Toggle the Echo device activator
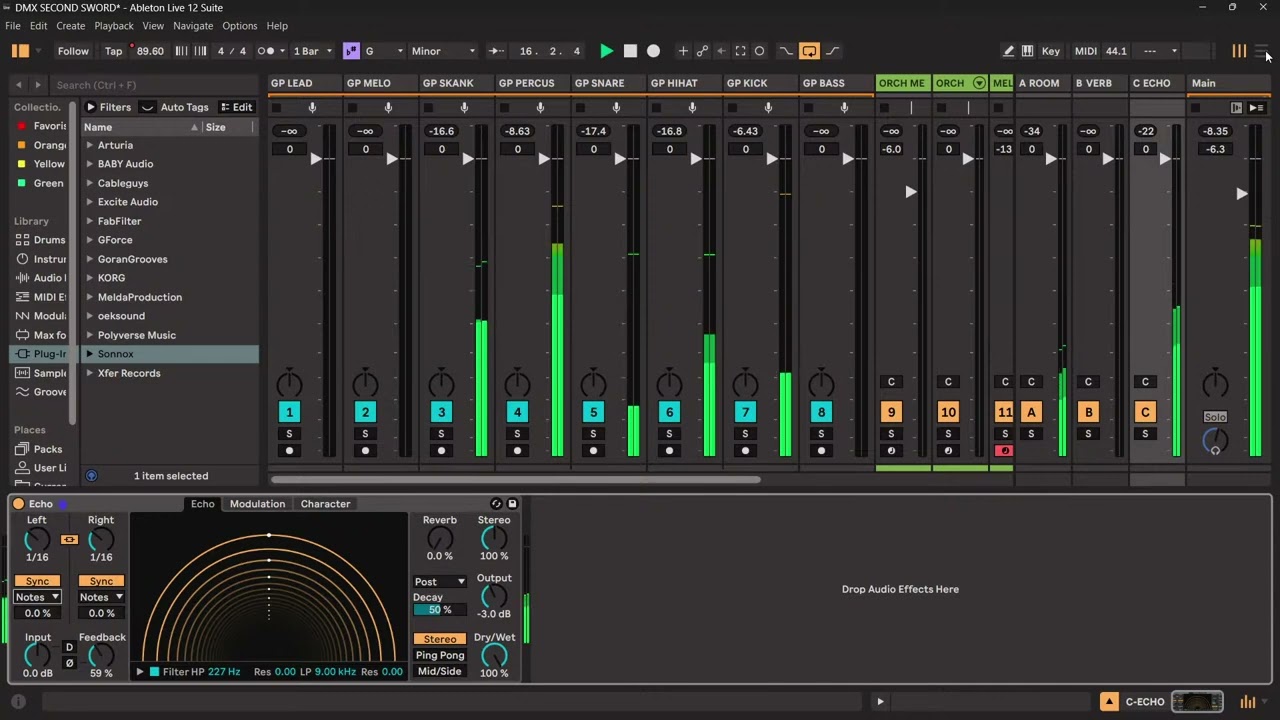Viewport: 1280px width, 720px height. click(x=18, y=504)
